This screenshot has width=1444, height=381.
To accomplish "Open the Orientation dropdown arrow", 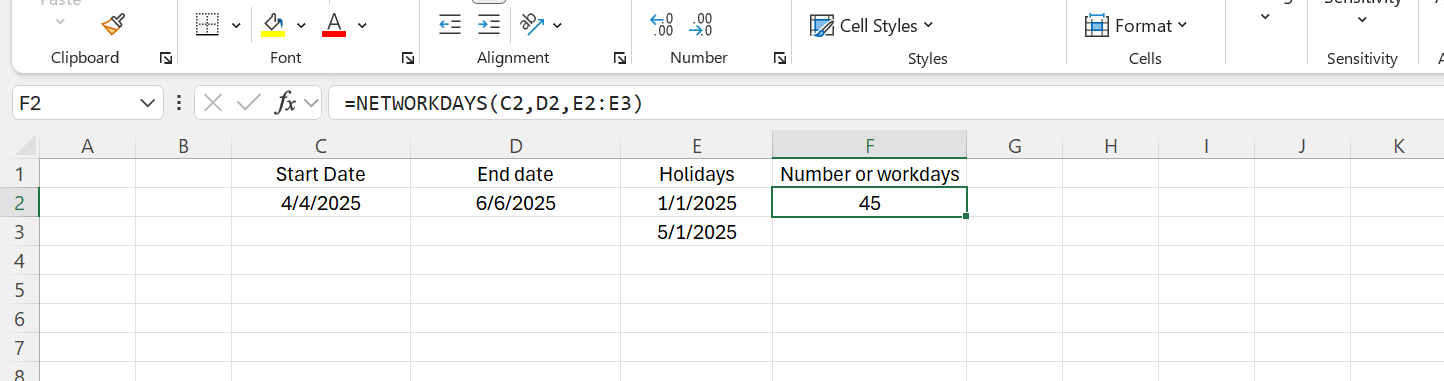I will point(557,25).
